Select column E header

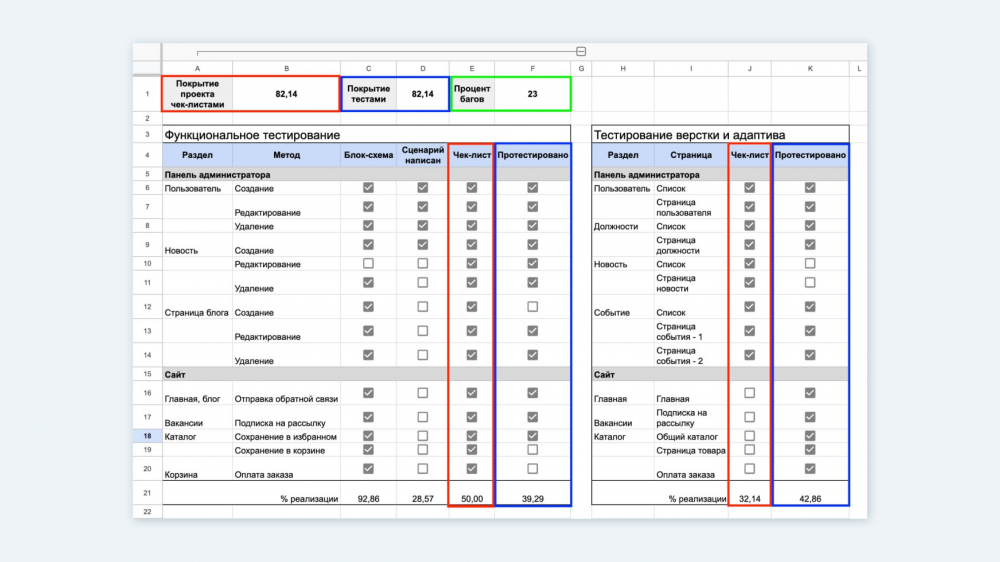click(x=471, y=68)
